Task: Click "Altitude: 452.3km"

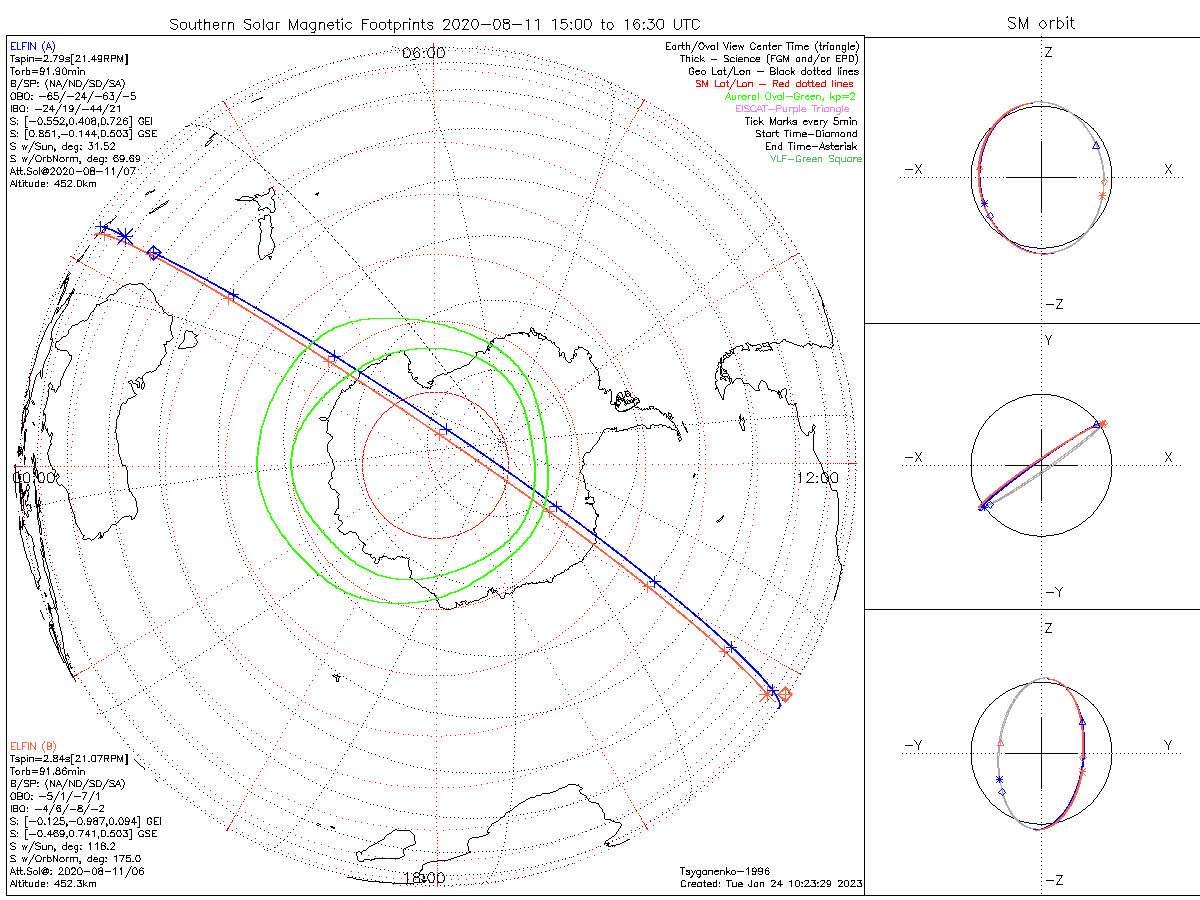Action: 53,884
